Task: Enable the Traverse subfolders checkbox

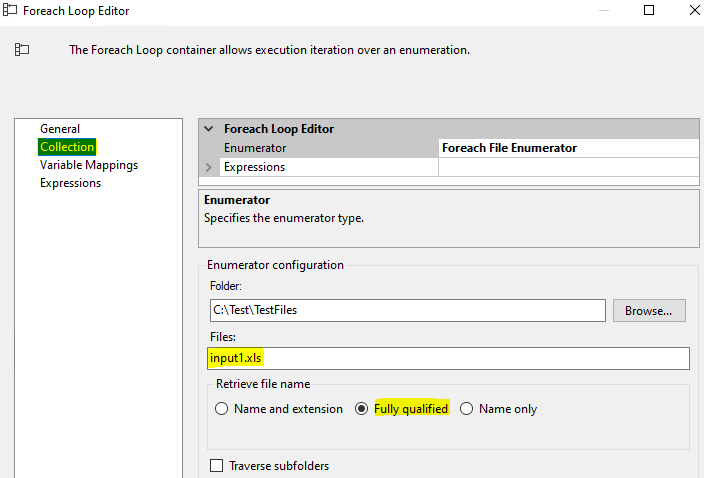Action: tap(217, 466)
